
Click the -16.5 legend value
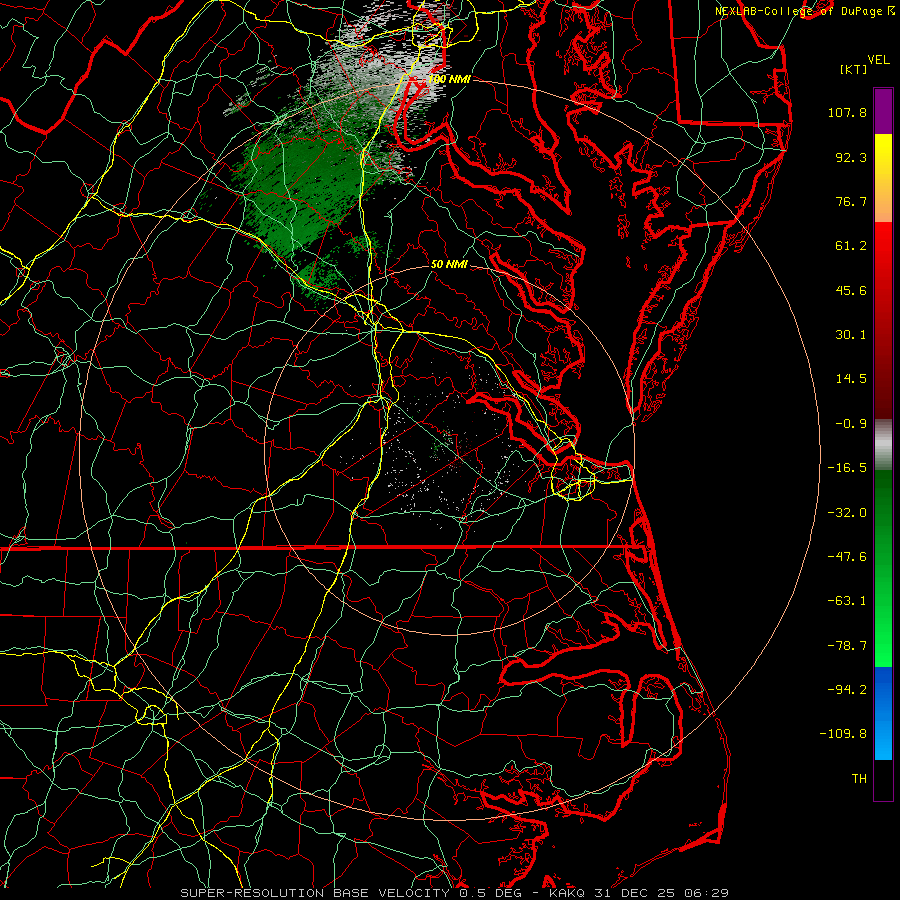click(x=847, y=468)
